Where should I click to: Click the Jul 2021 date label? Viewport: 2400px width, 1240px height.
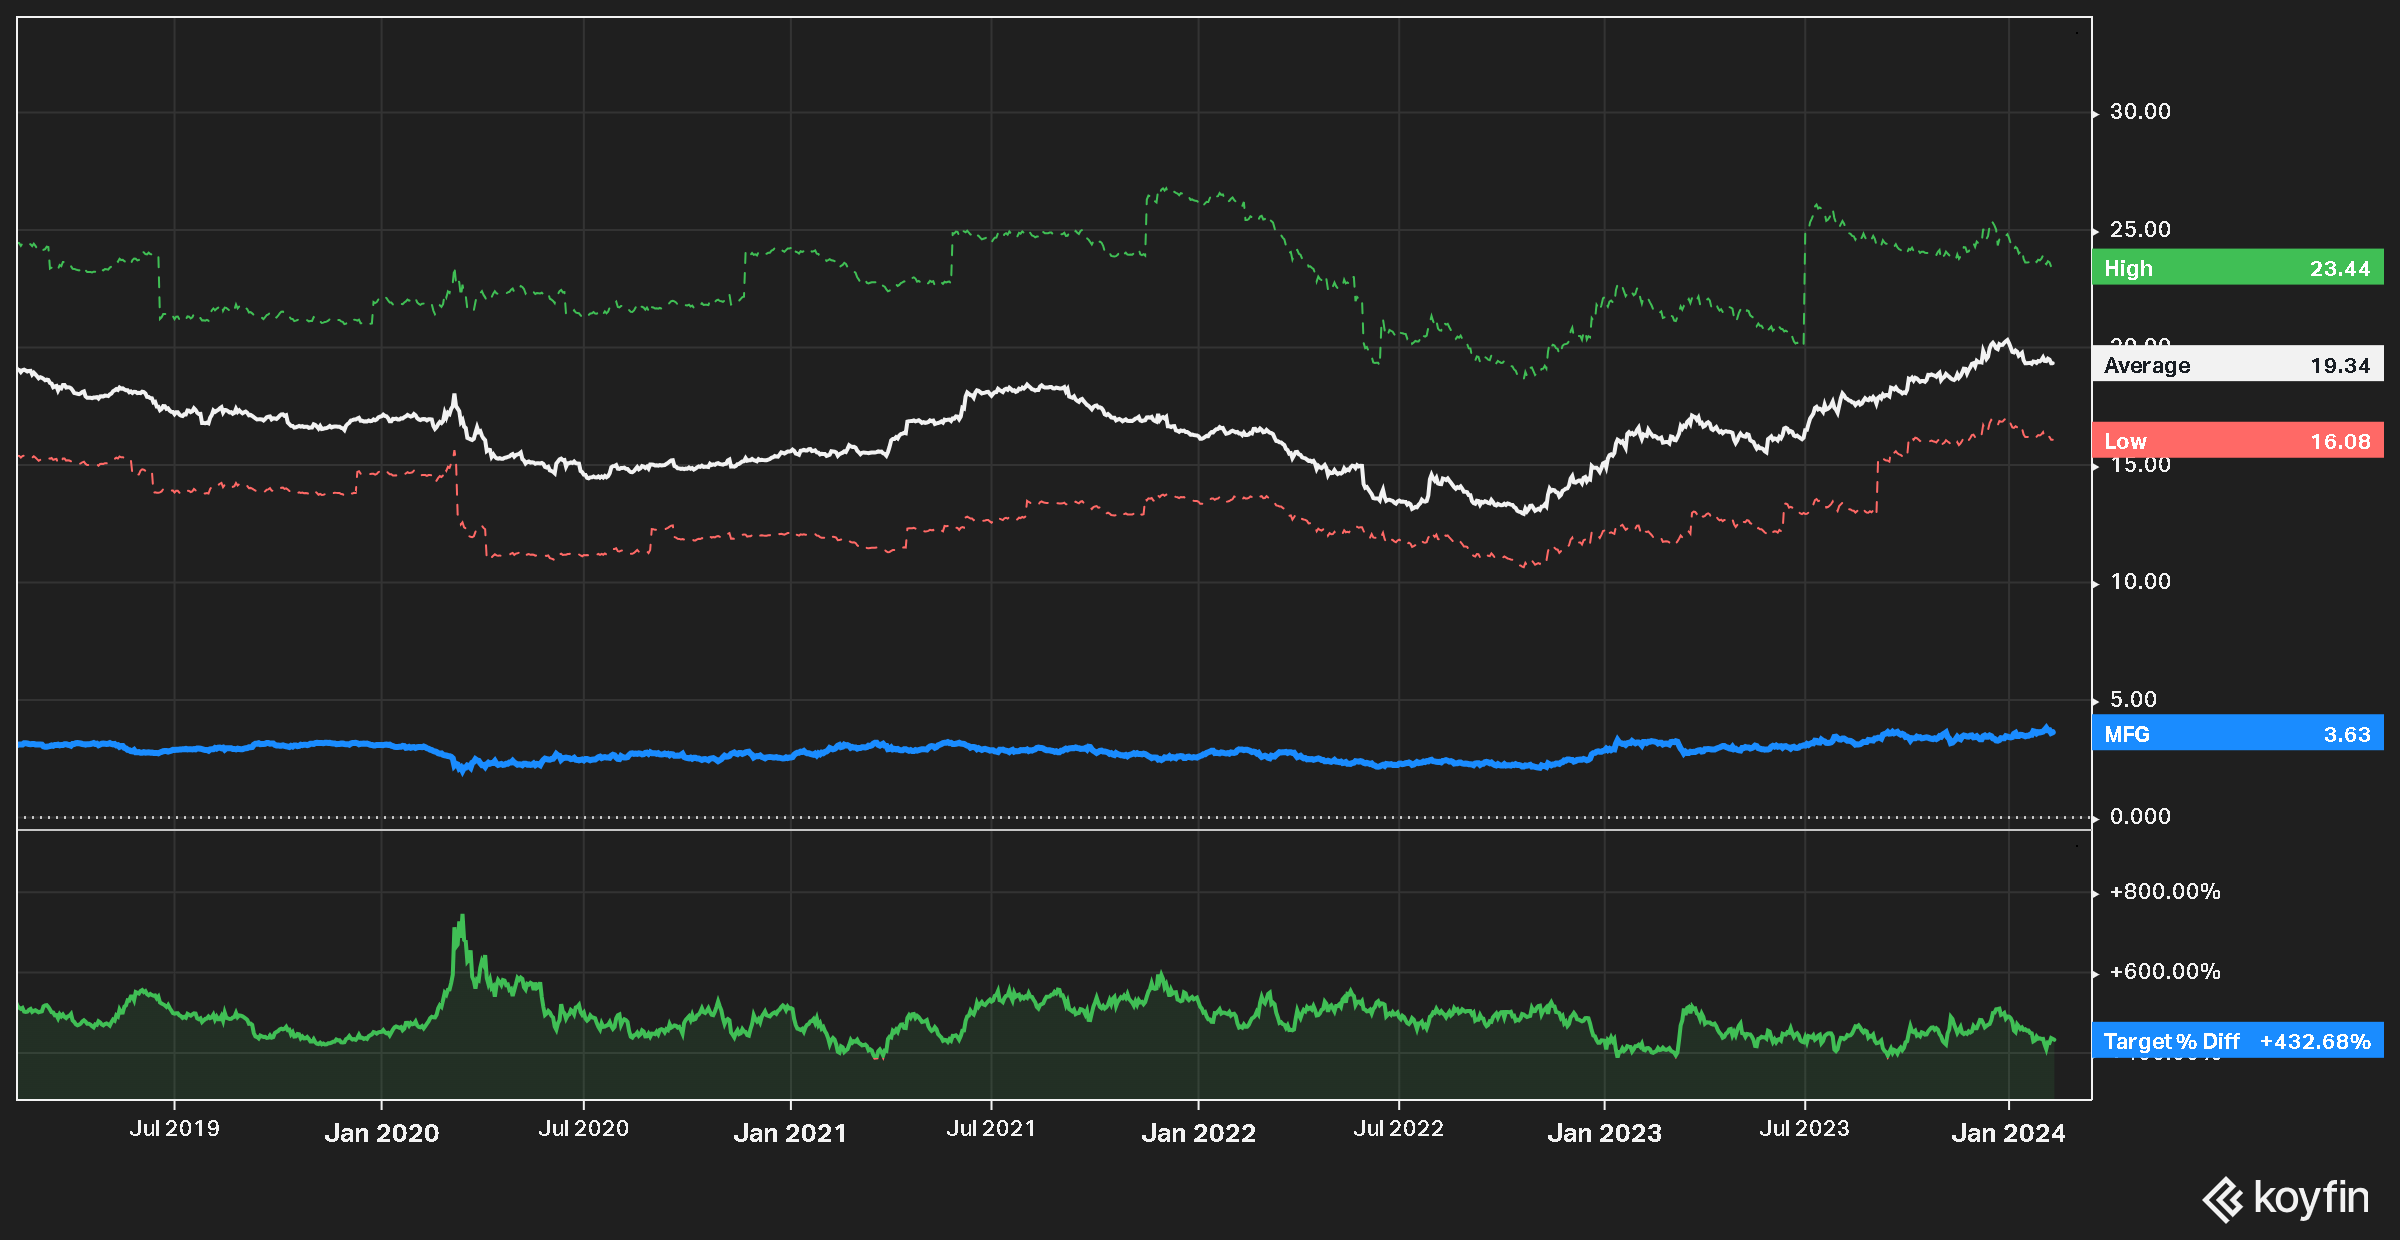pos(991,1129)
